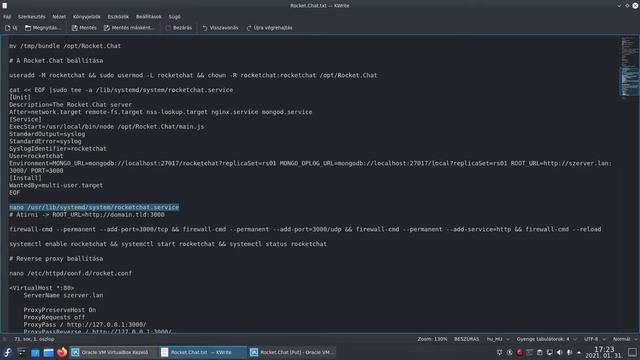Click the '# Atirni -> ROOT_URL' comment line

point(87,215)
